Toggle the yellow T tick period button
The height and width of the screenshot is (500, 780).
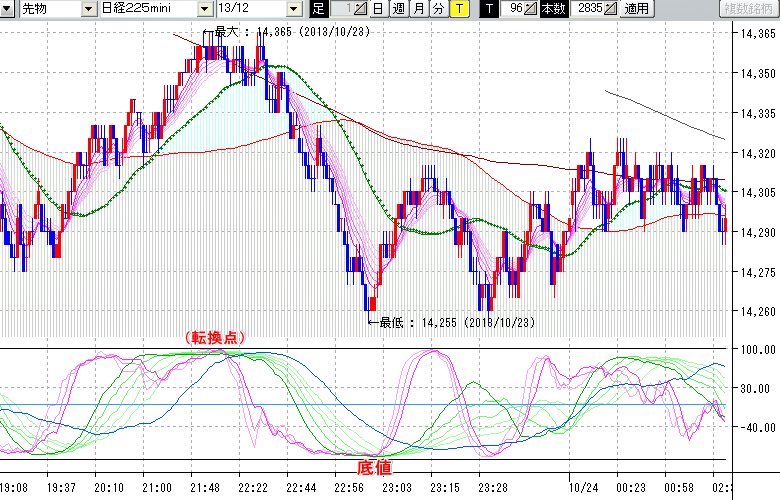tap(459, 9)
